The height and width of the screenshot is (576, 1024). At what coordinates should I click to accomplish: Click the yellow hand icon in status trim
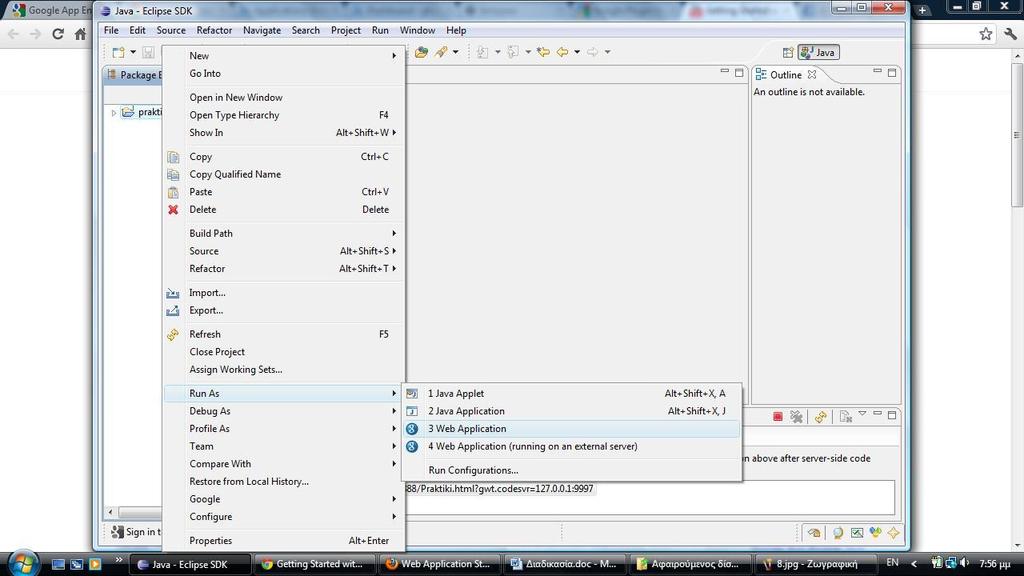pyautogui.click(x=814, y=533)
